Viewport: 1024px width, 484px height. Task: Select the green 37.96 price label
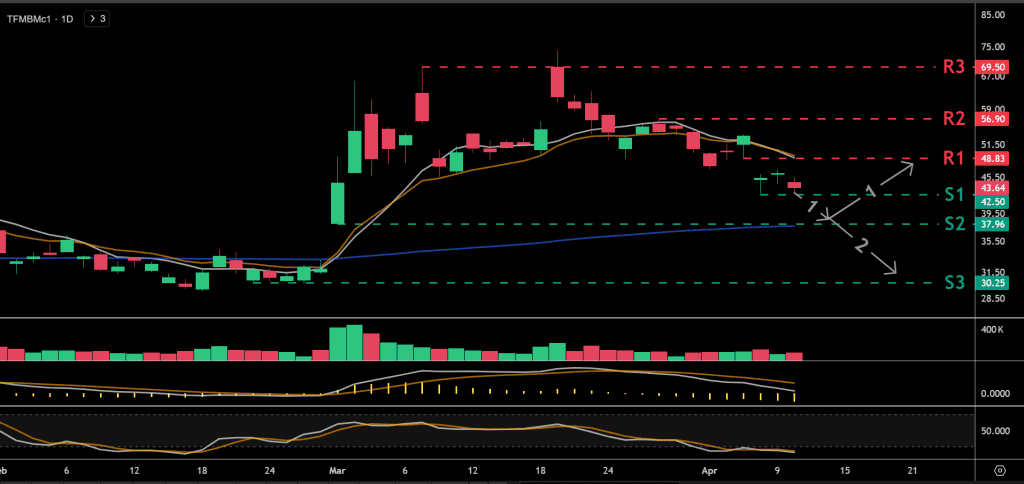(x=991, y=224)
